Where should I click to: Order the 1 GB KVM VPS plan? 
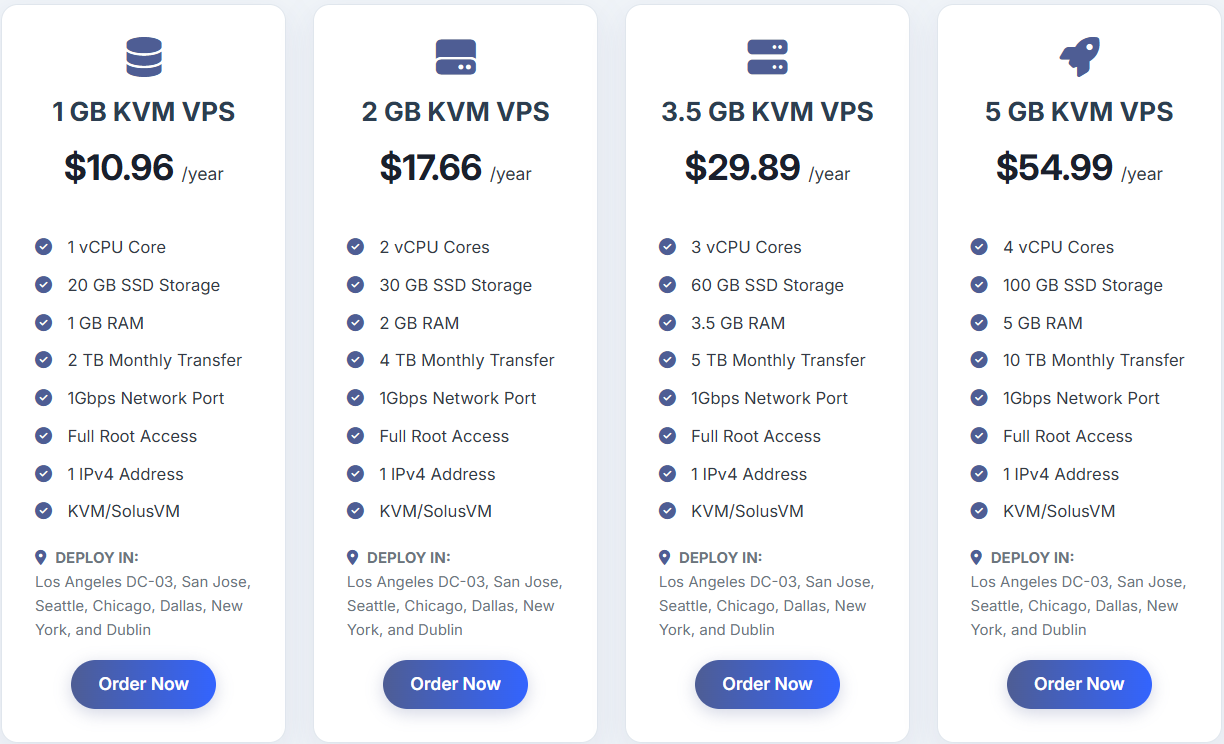click(144, 684)
